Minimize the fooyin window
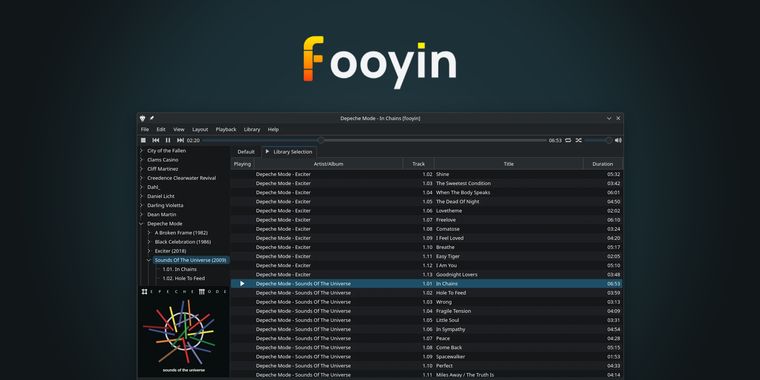The height and width of the screenshot is (380, 760). click(x=609, y=118)
